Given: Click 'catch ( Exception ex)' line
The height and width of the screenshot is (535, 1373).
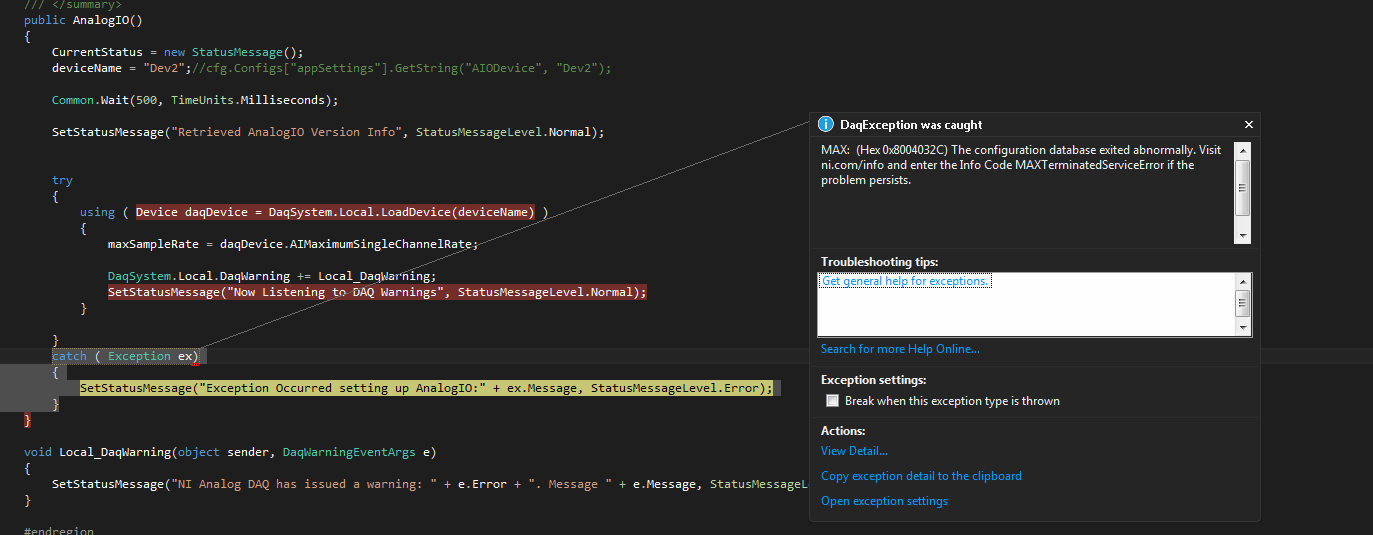Looking at the screenshot, I should click(x=126, y=356).
